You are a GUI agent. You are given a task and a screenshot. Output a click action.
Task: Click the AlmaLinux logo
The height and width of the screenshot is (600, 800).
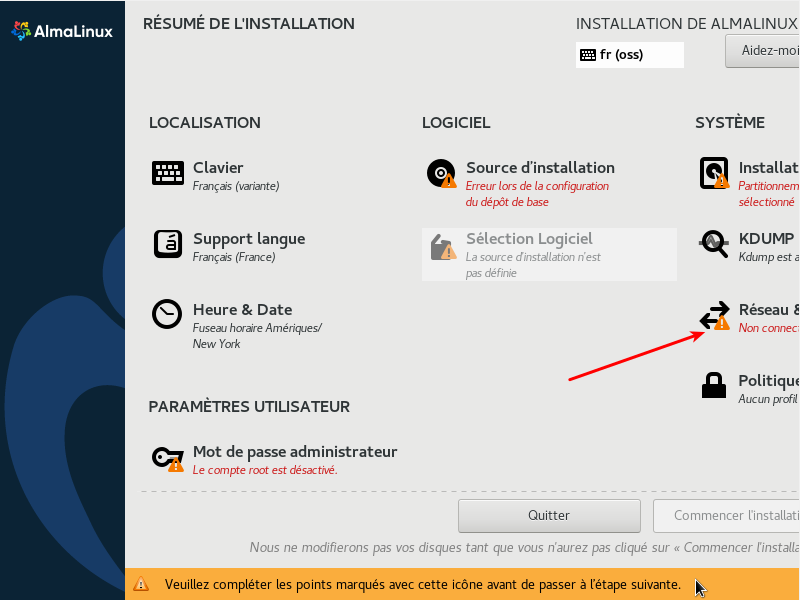point(62,31)
